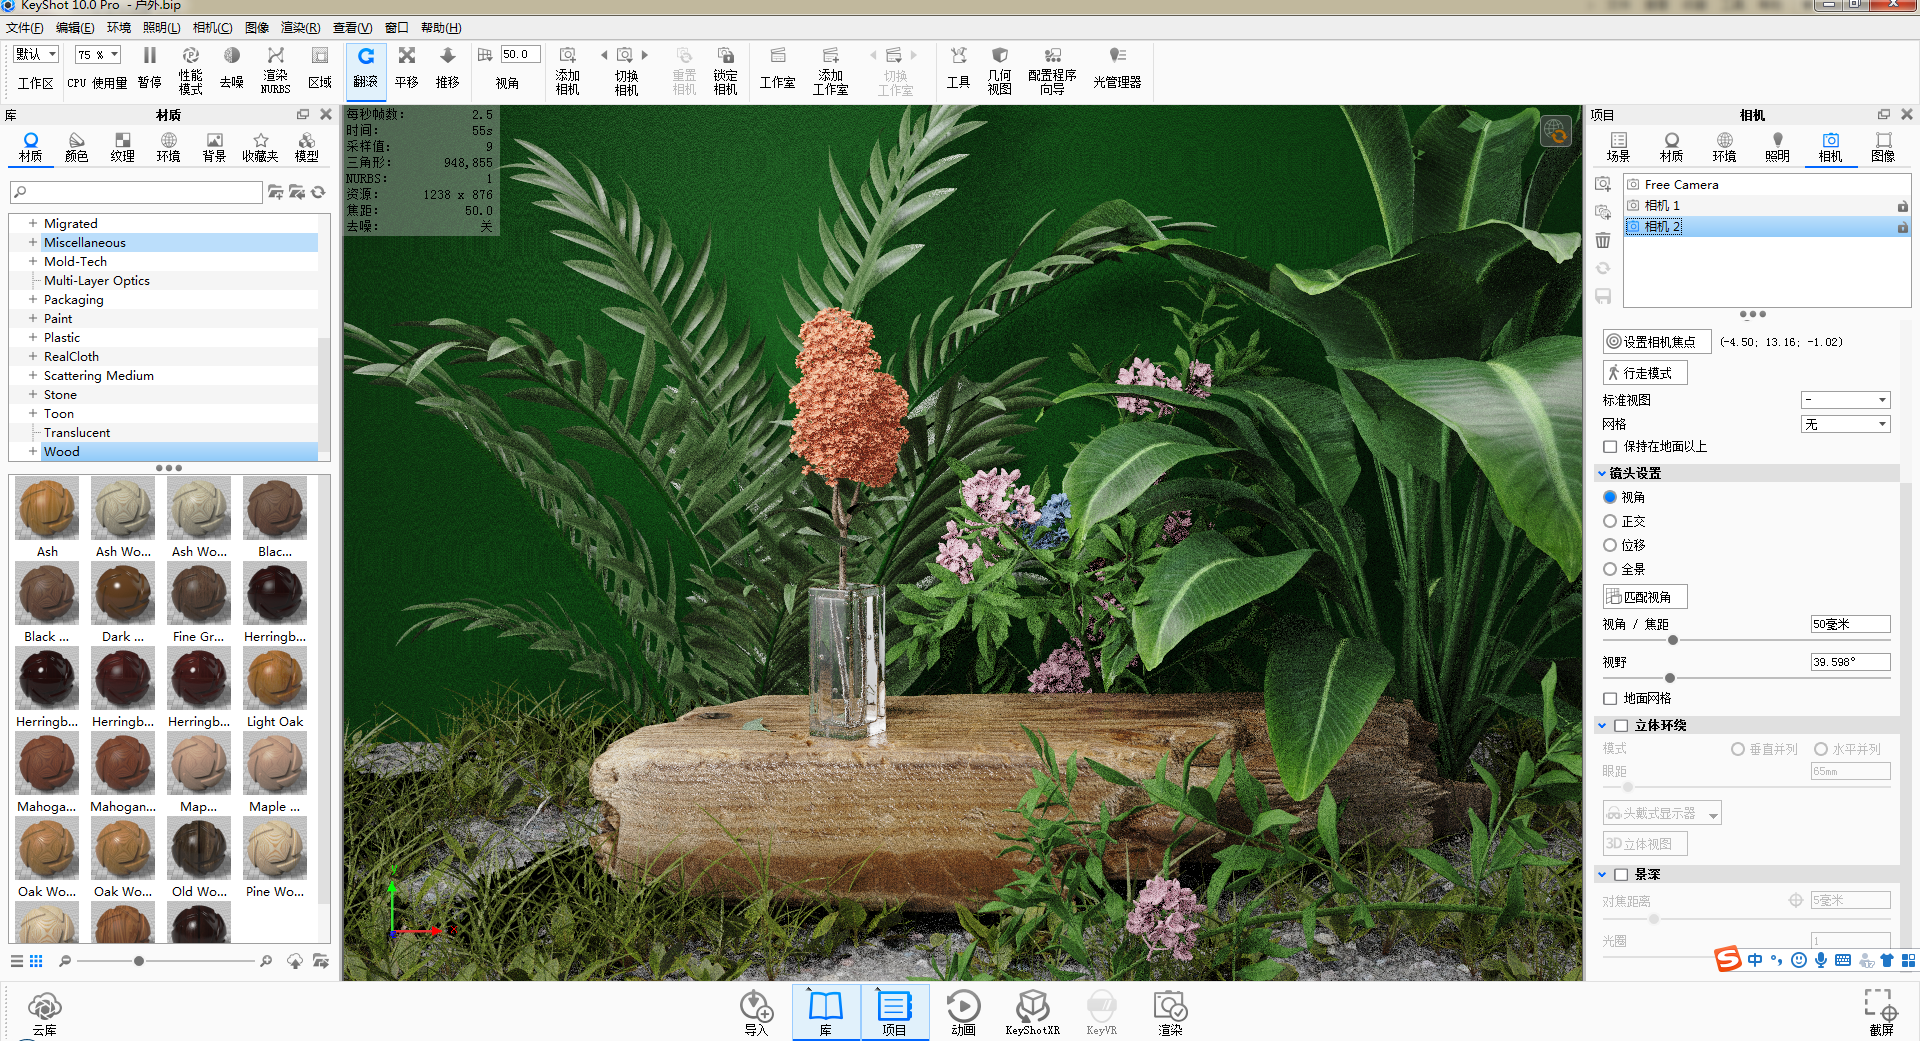Open the File (文件) menu
1920x1041 pixels.
point(25,28)
